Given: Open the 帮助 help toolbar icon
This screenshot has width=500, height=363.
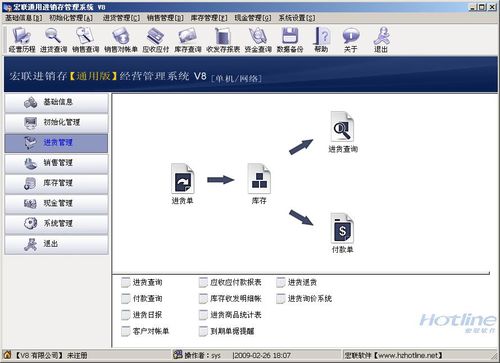Looking at the screenshot, I should coord(321,40).
